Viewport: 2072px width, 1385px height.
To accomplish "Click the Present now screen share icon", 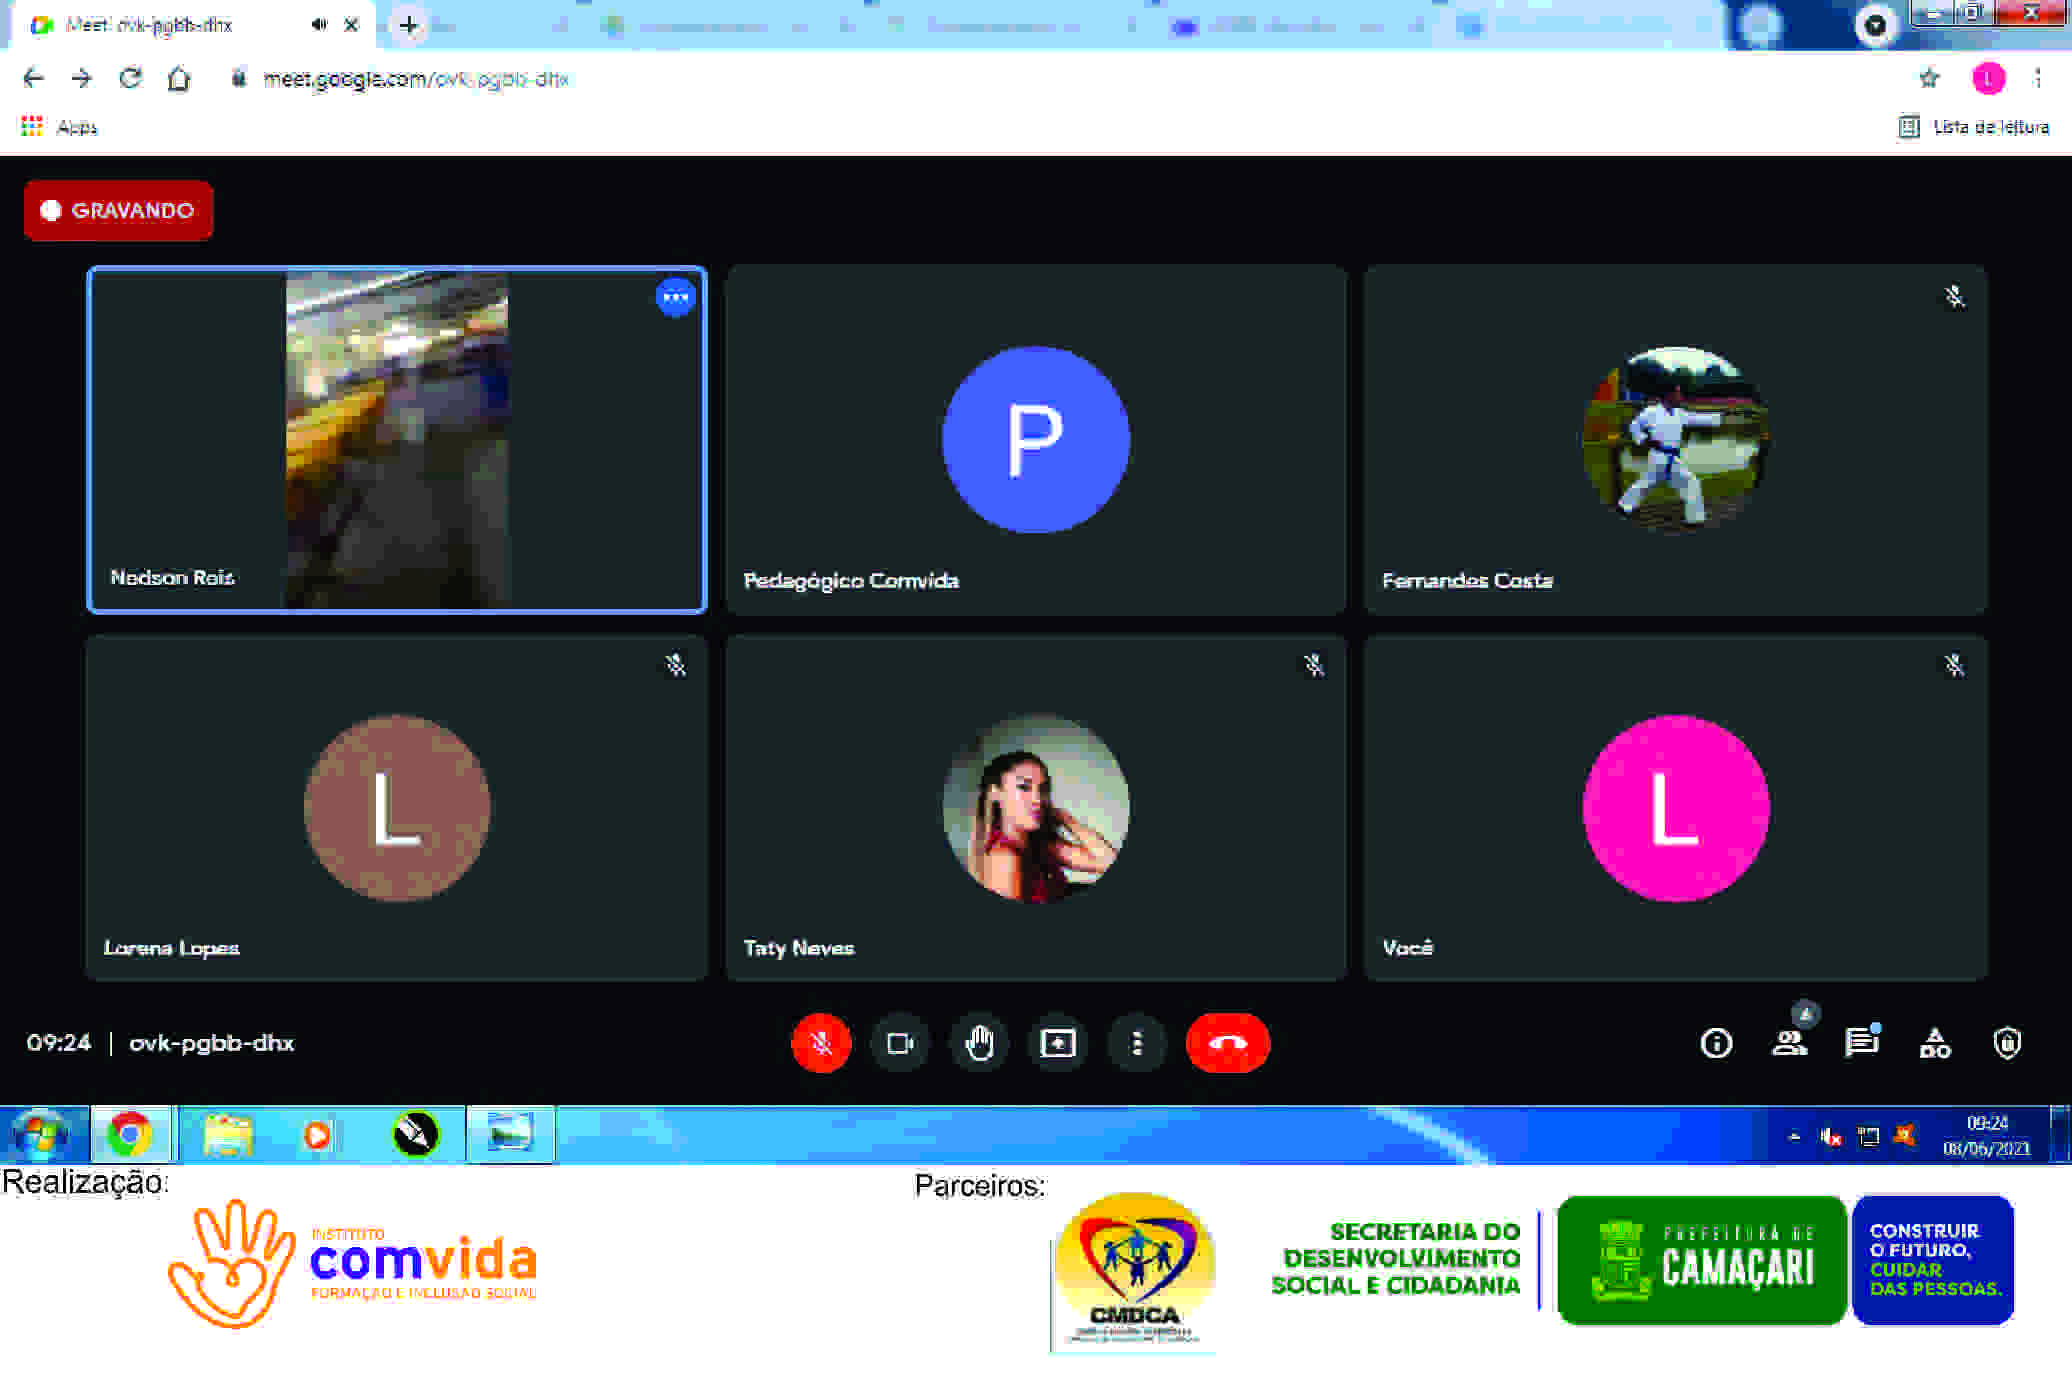I will pos(1058,1043).
